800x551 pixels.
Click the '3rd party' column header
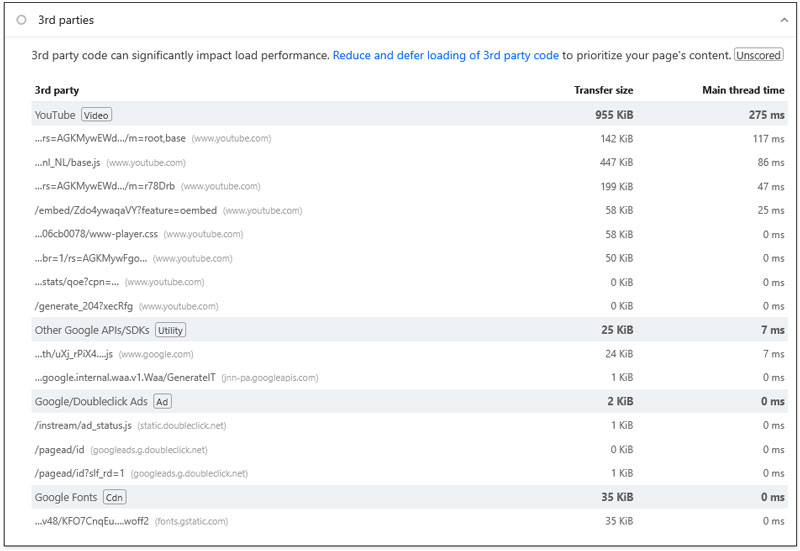[x=57, y=90]
